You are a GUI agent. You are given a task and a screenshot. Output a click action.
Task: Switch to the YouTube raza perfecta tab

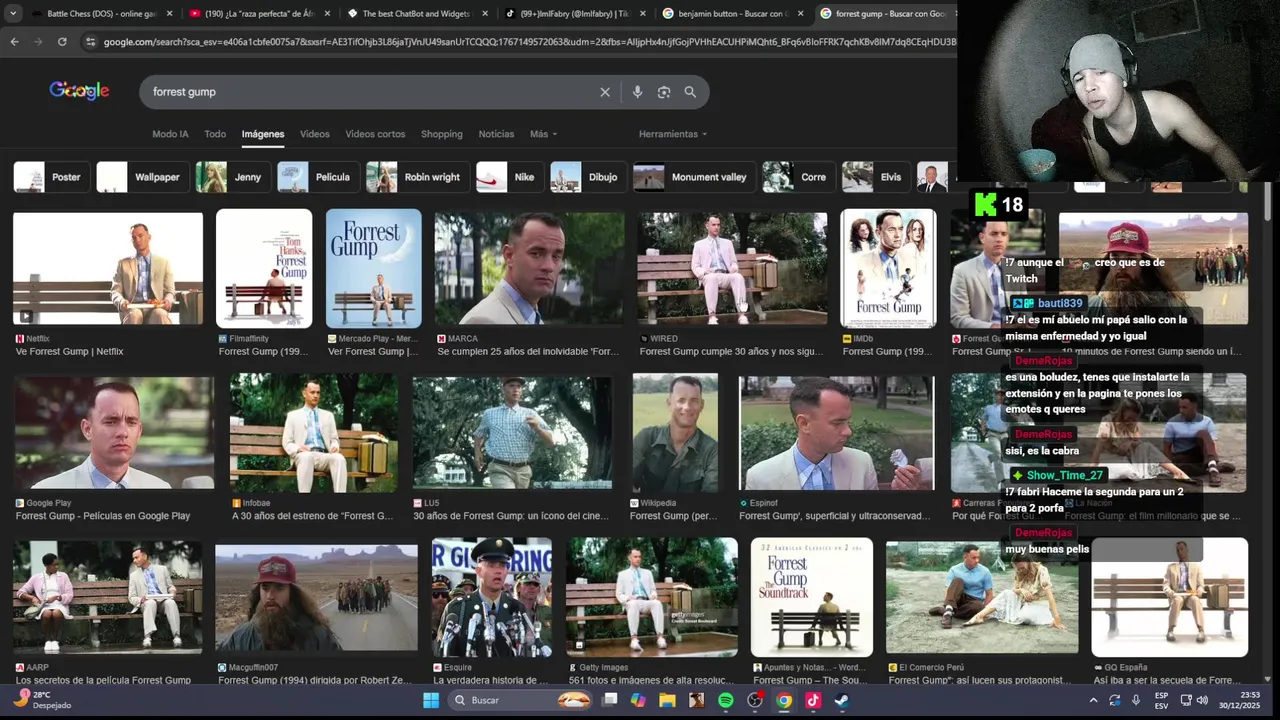click(x=260, y=14)
